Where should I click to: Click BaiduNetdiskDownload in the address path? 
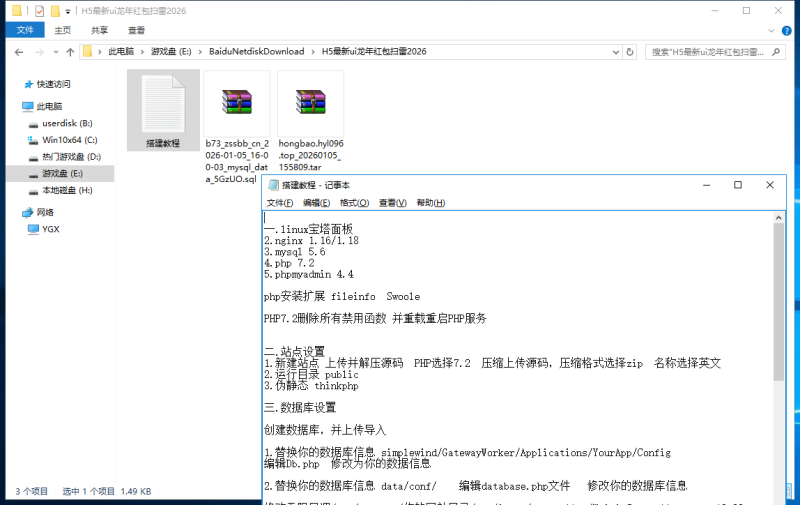click(x=257, y=52)
